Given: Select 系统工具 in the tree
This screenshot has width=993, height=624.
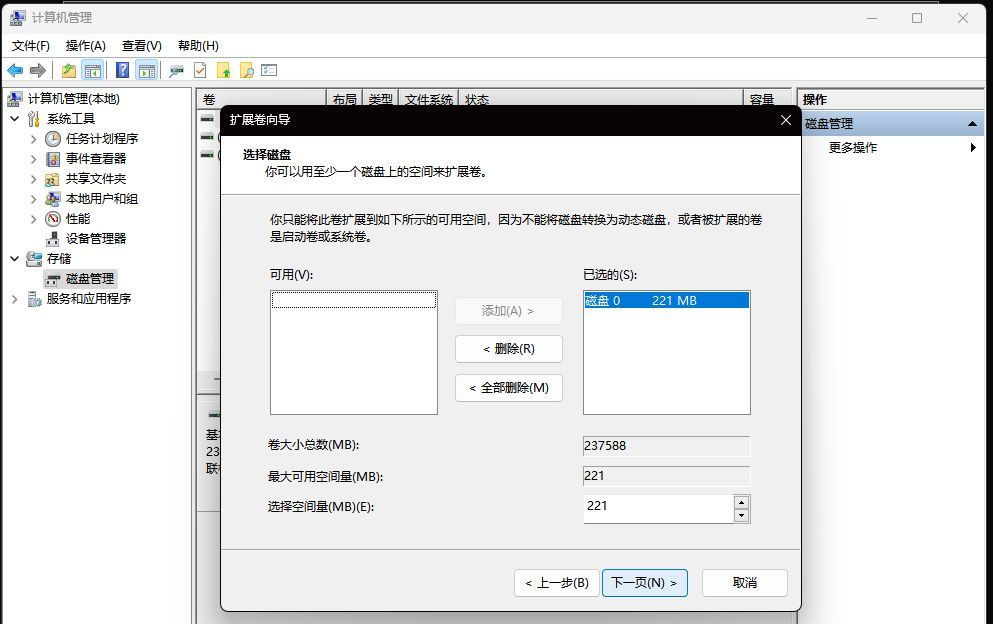Looking at the screenshot, I should point(71,119).
